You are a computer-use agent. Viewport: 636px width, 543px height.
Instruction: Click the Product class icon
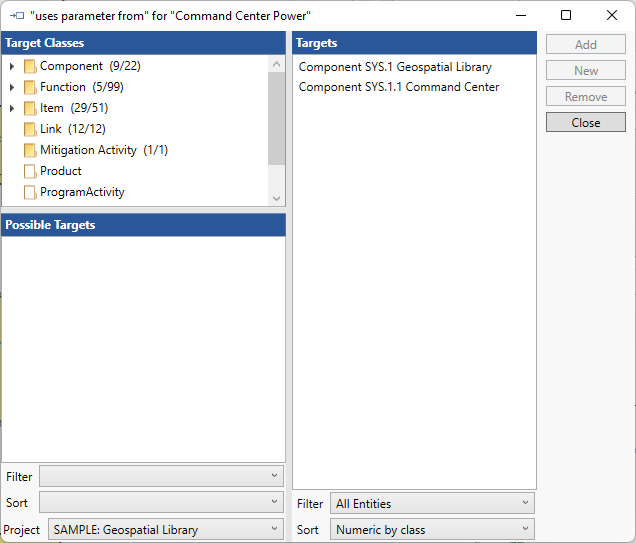tap(30, 171)
